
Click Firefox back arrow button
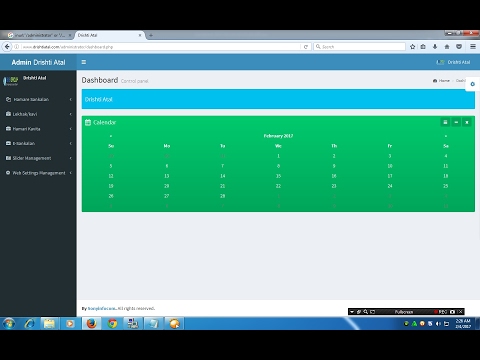[7, 47]
